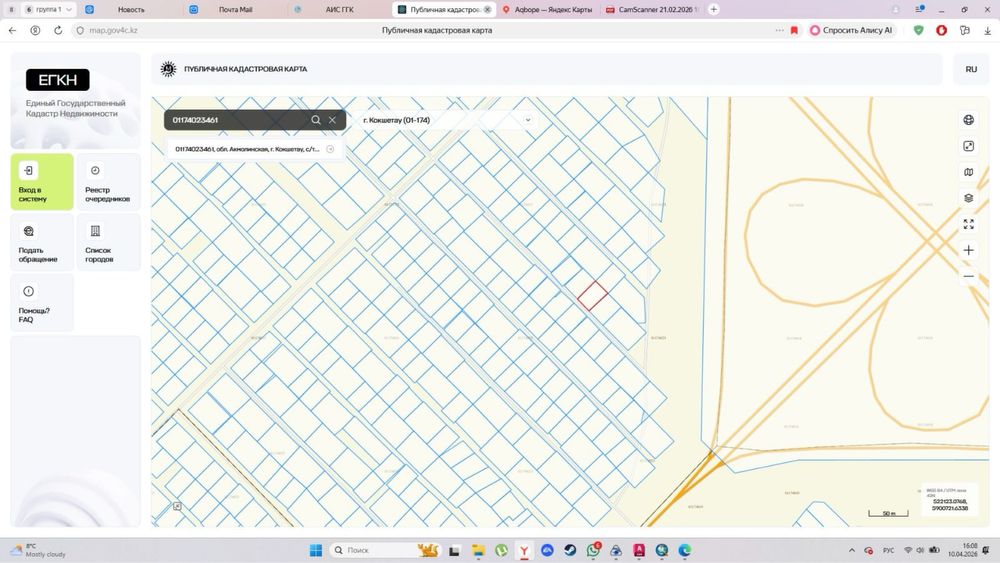Viewport: 1000px width, 563px height.
Task: Click the expand-arrow square icon on map toolbar
Action: pos(968,146)
